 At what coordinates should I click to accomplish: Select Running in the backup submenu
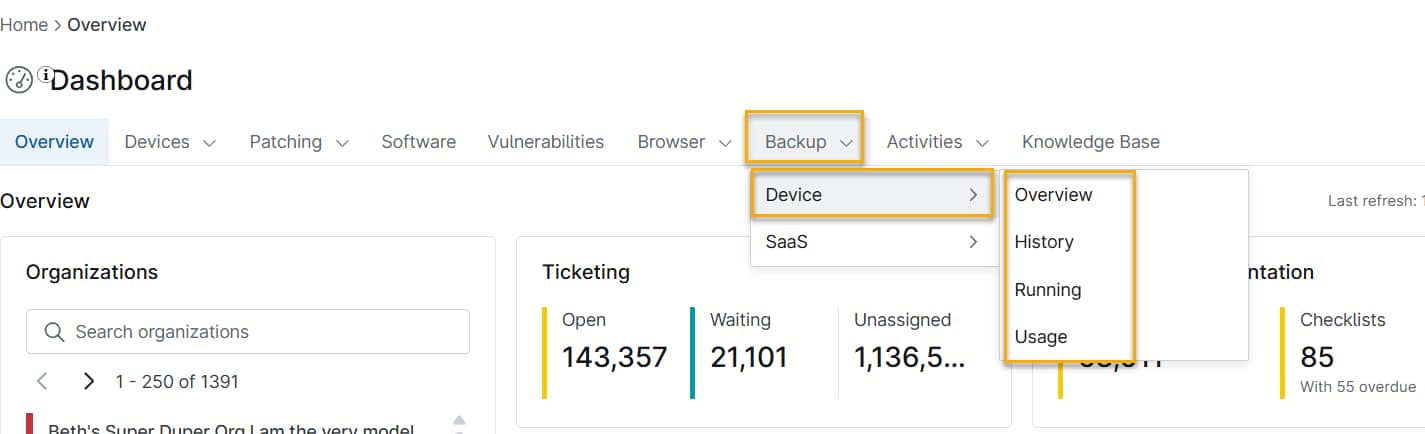(x=1047, y=290)
